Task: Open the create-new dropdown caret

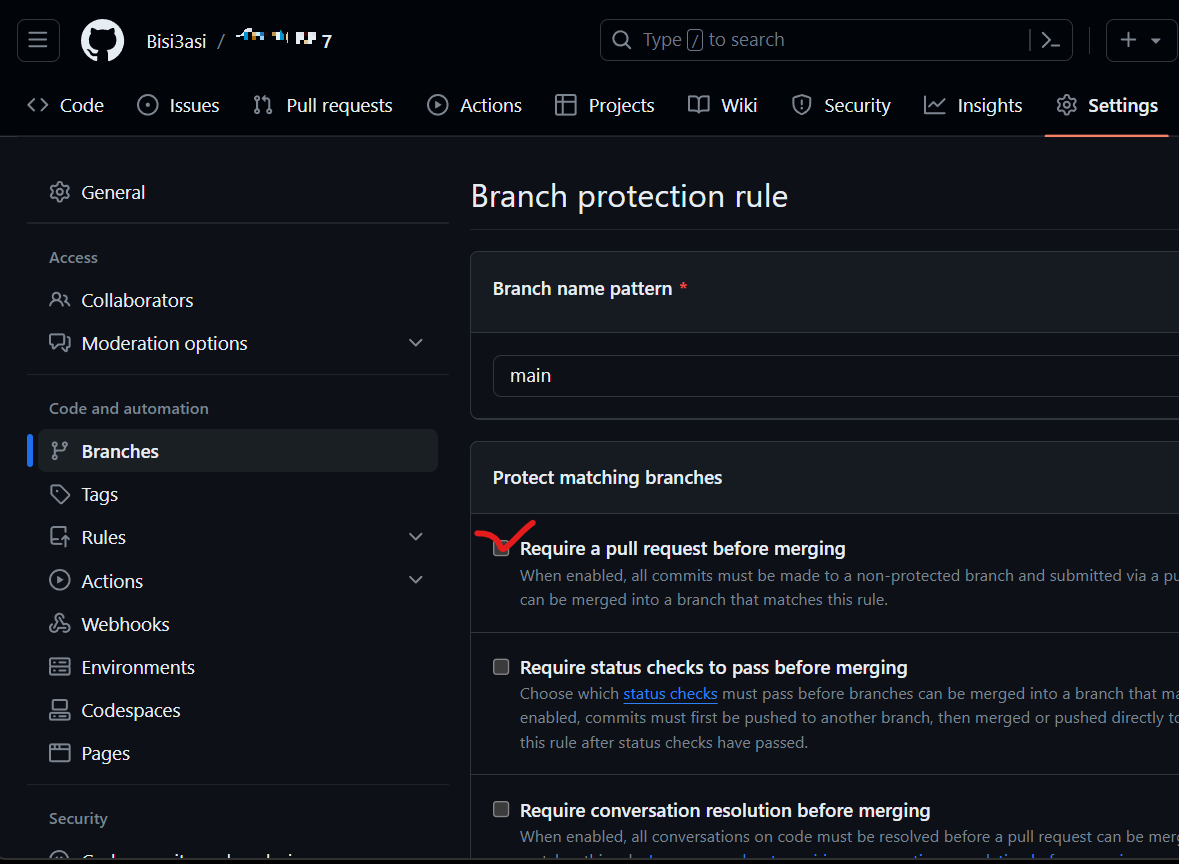Action: click(1156, 41)
